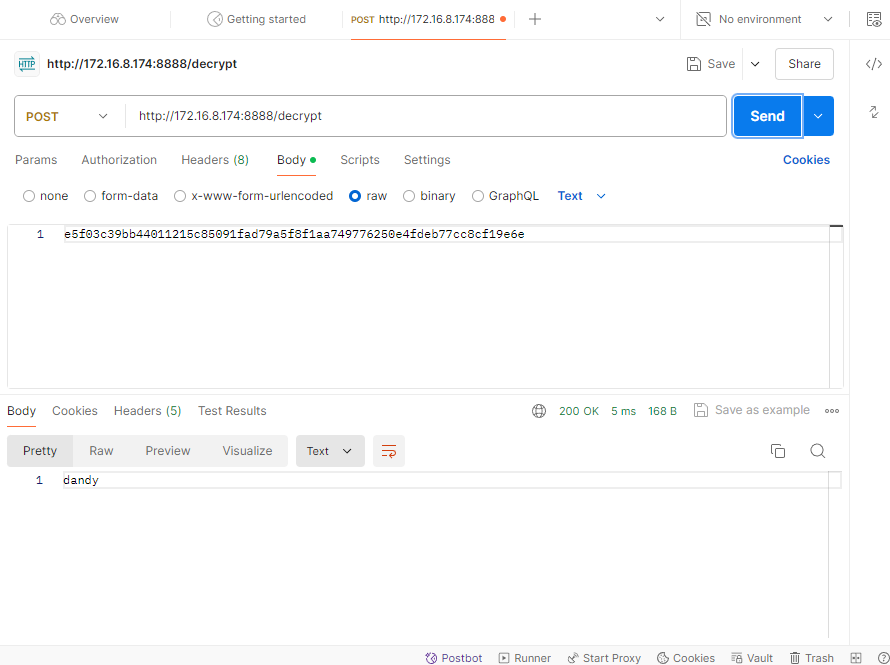Open the collection Runner
890x665 pixels.
(524, 658)
